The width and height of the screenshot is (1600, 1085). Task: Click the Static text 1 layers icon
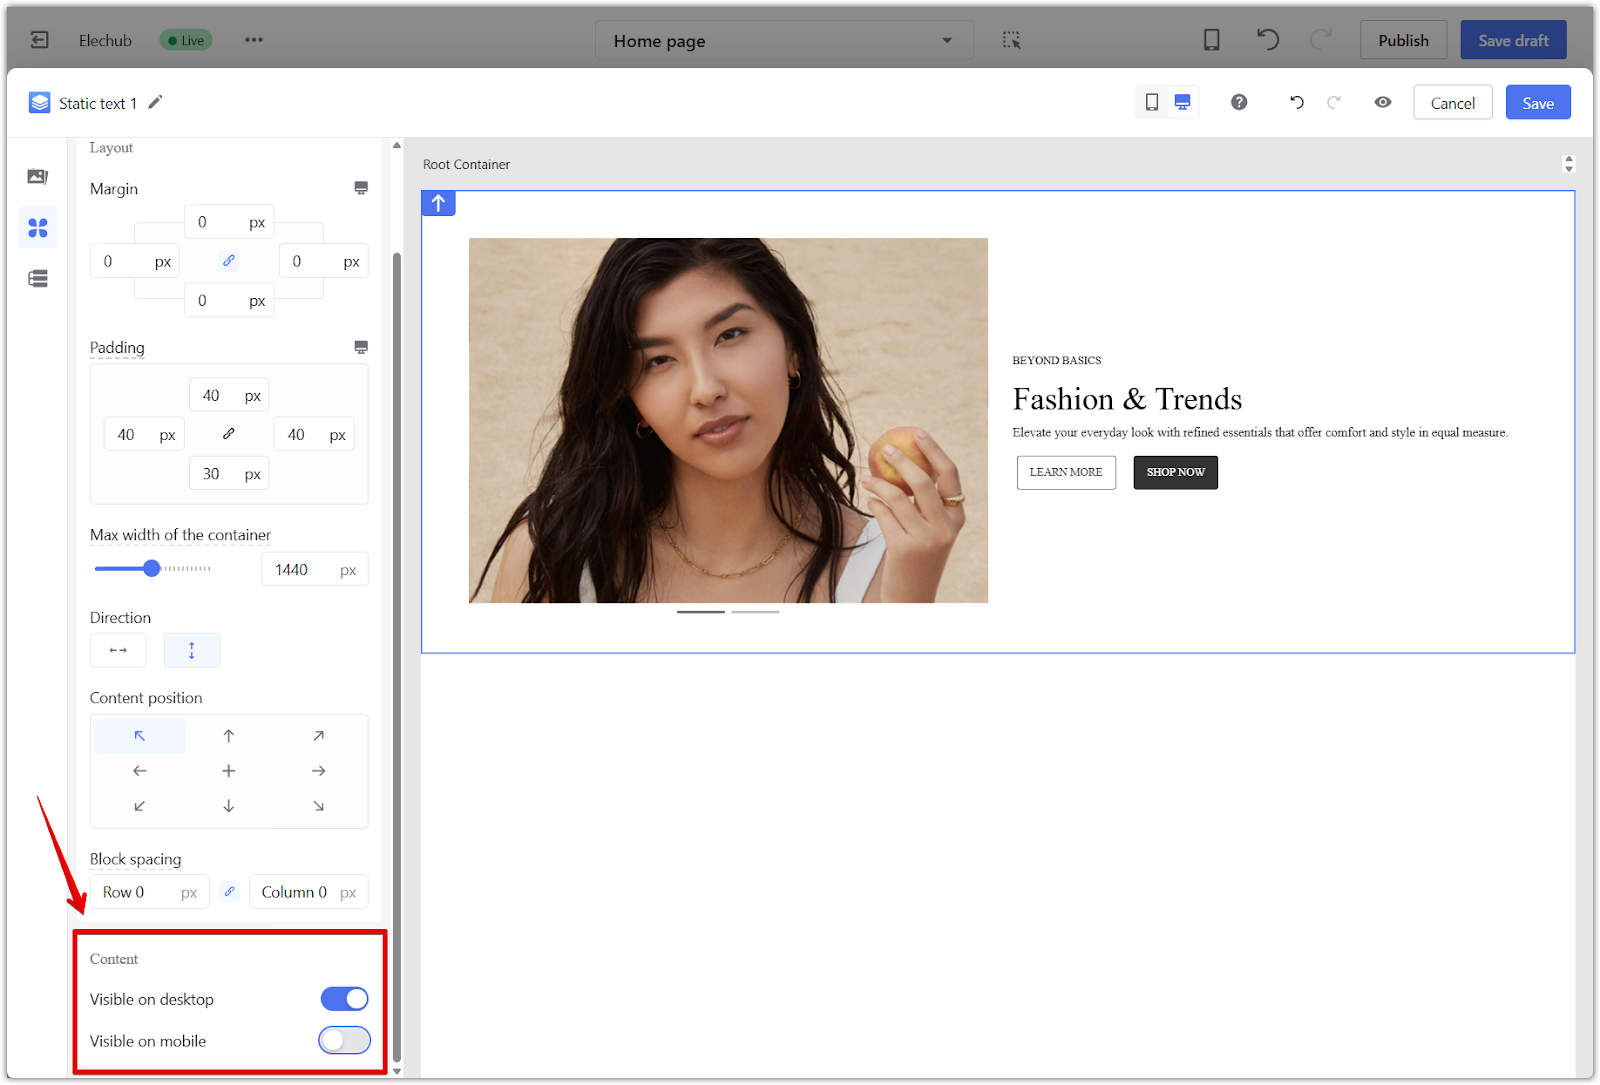pyautogui.click(x=39, y=103)
